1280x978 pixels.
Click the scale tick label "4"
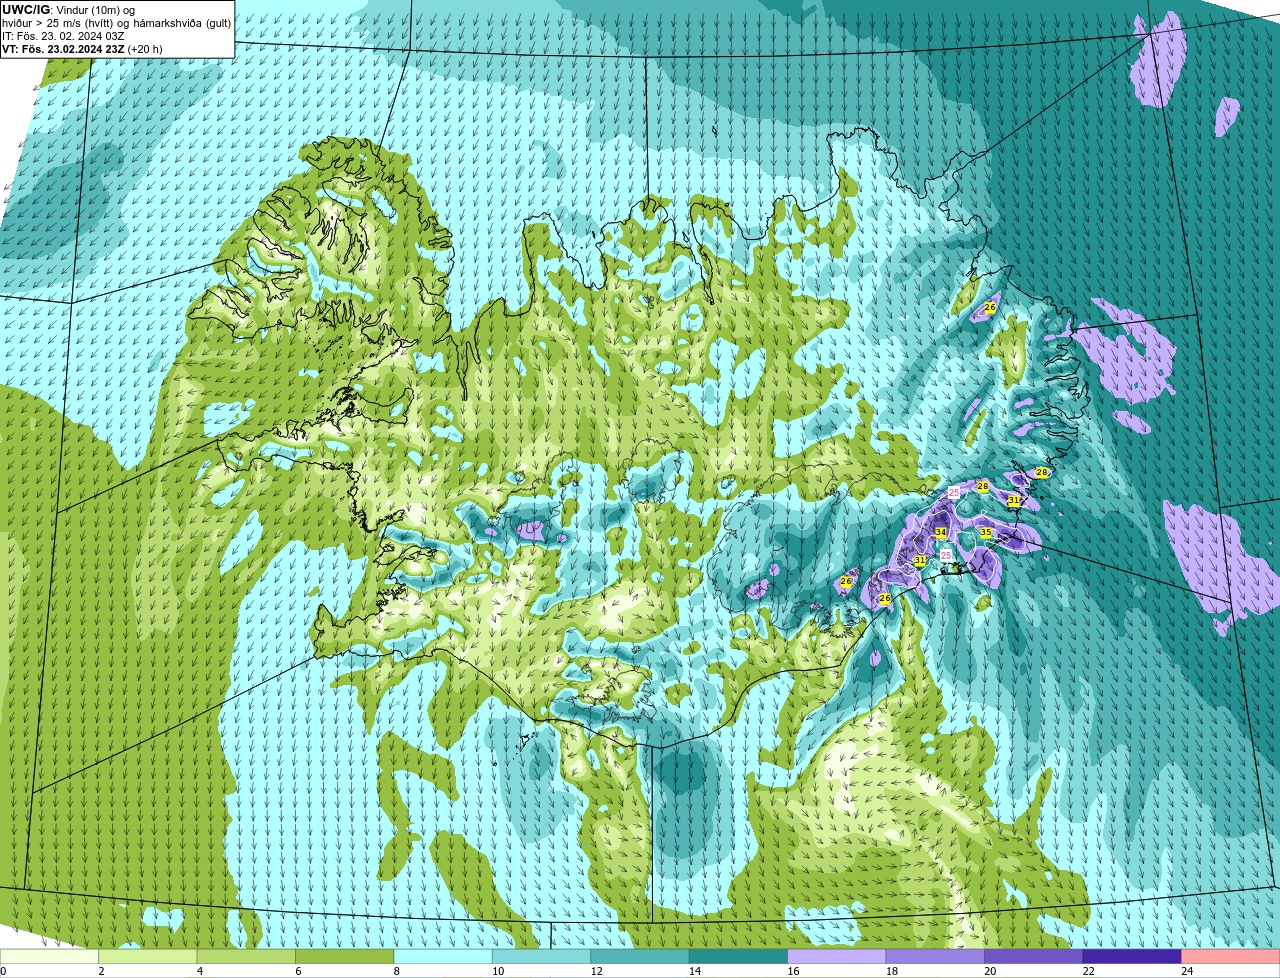(200, 971)
